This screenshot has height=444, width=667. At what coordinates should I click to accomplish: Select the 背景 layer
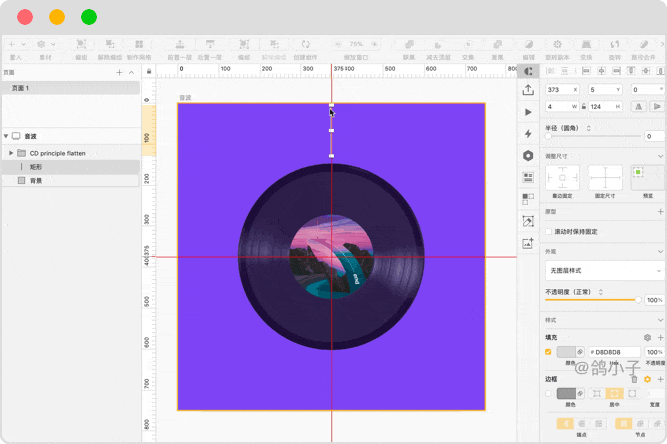pyautogui.click(x=71, y=180)
